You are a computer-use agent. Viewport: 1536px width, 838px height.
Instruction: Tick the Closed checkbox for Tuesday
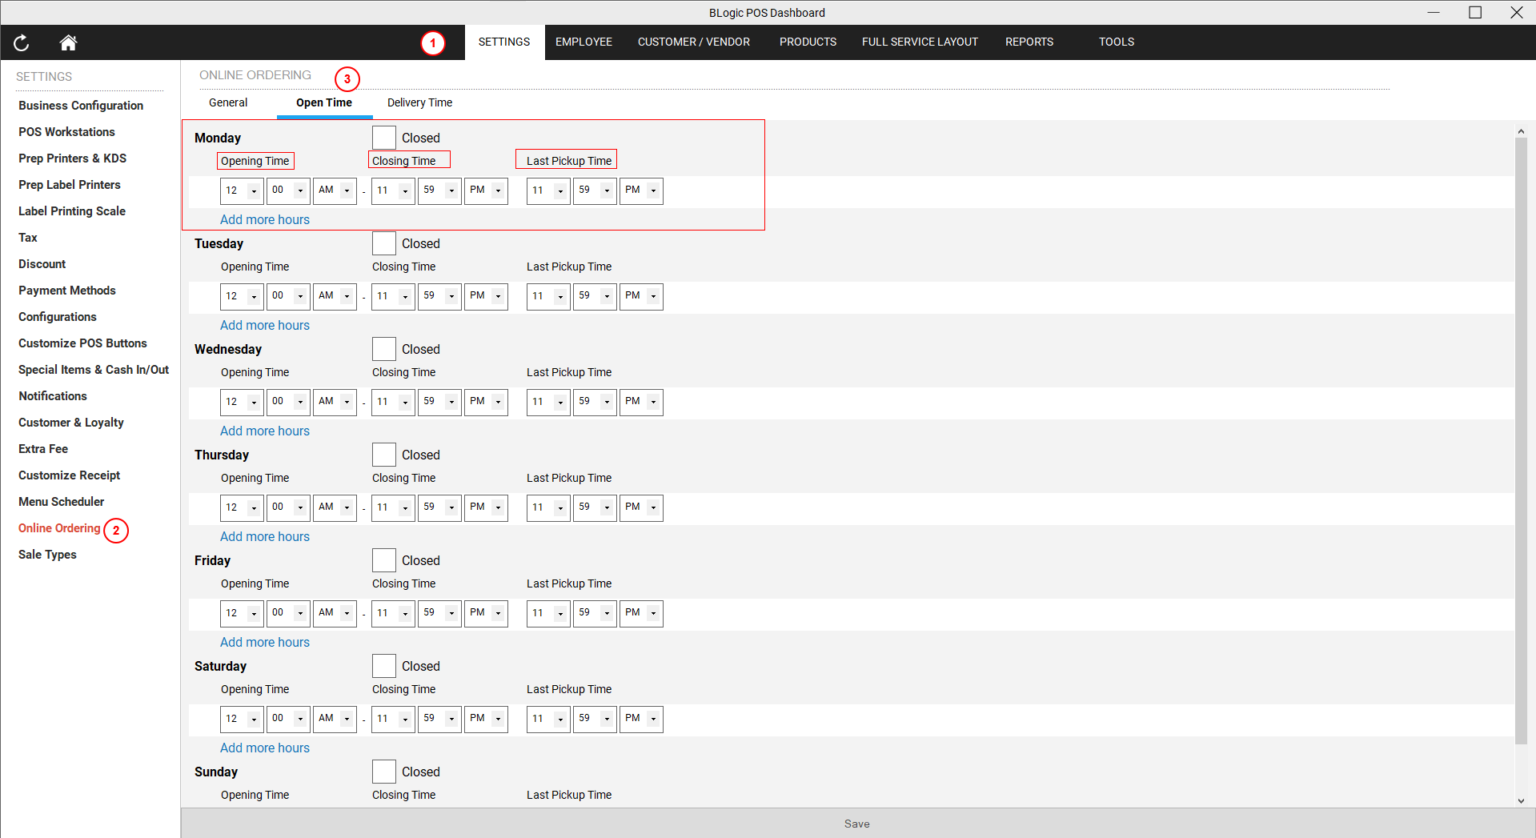384,243
